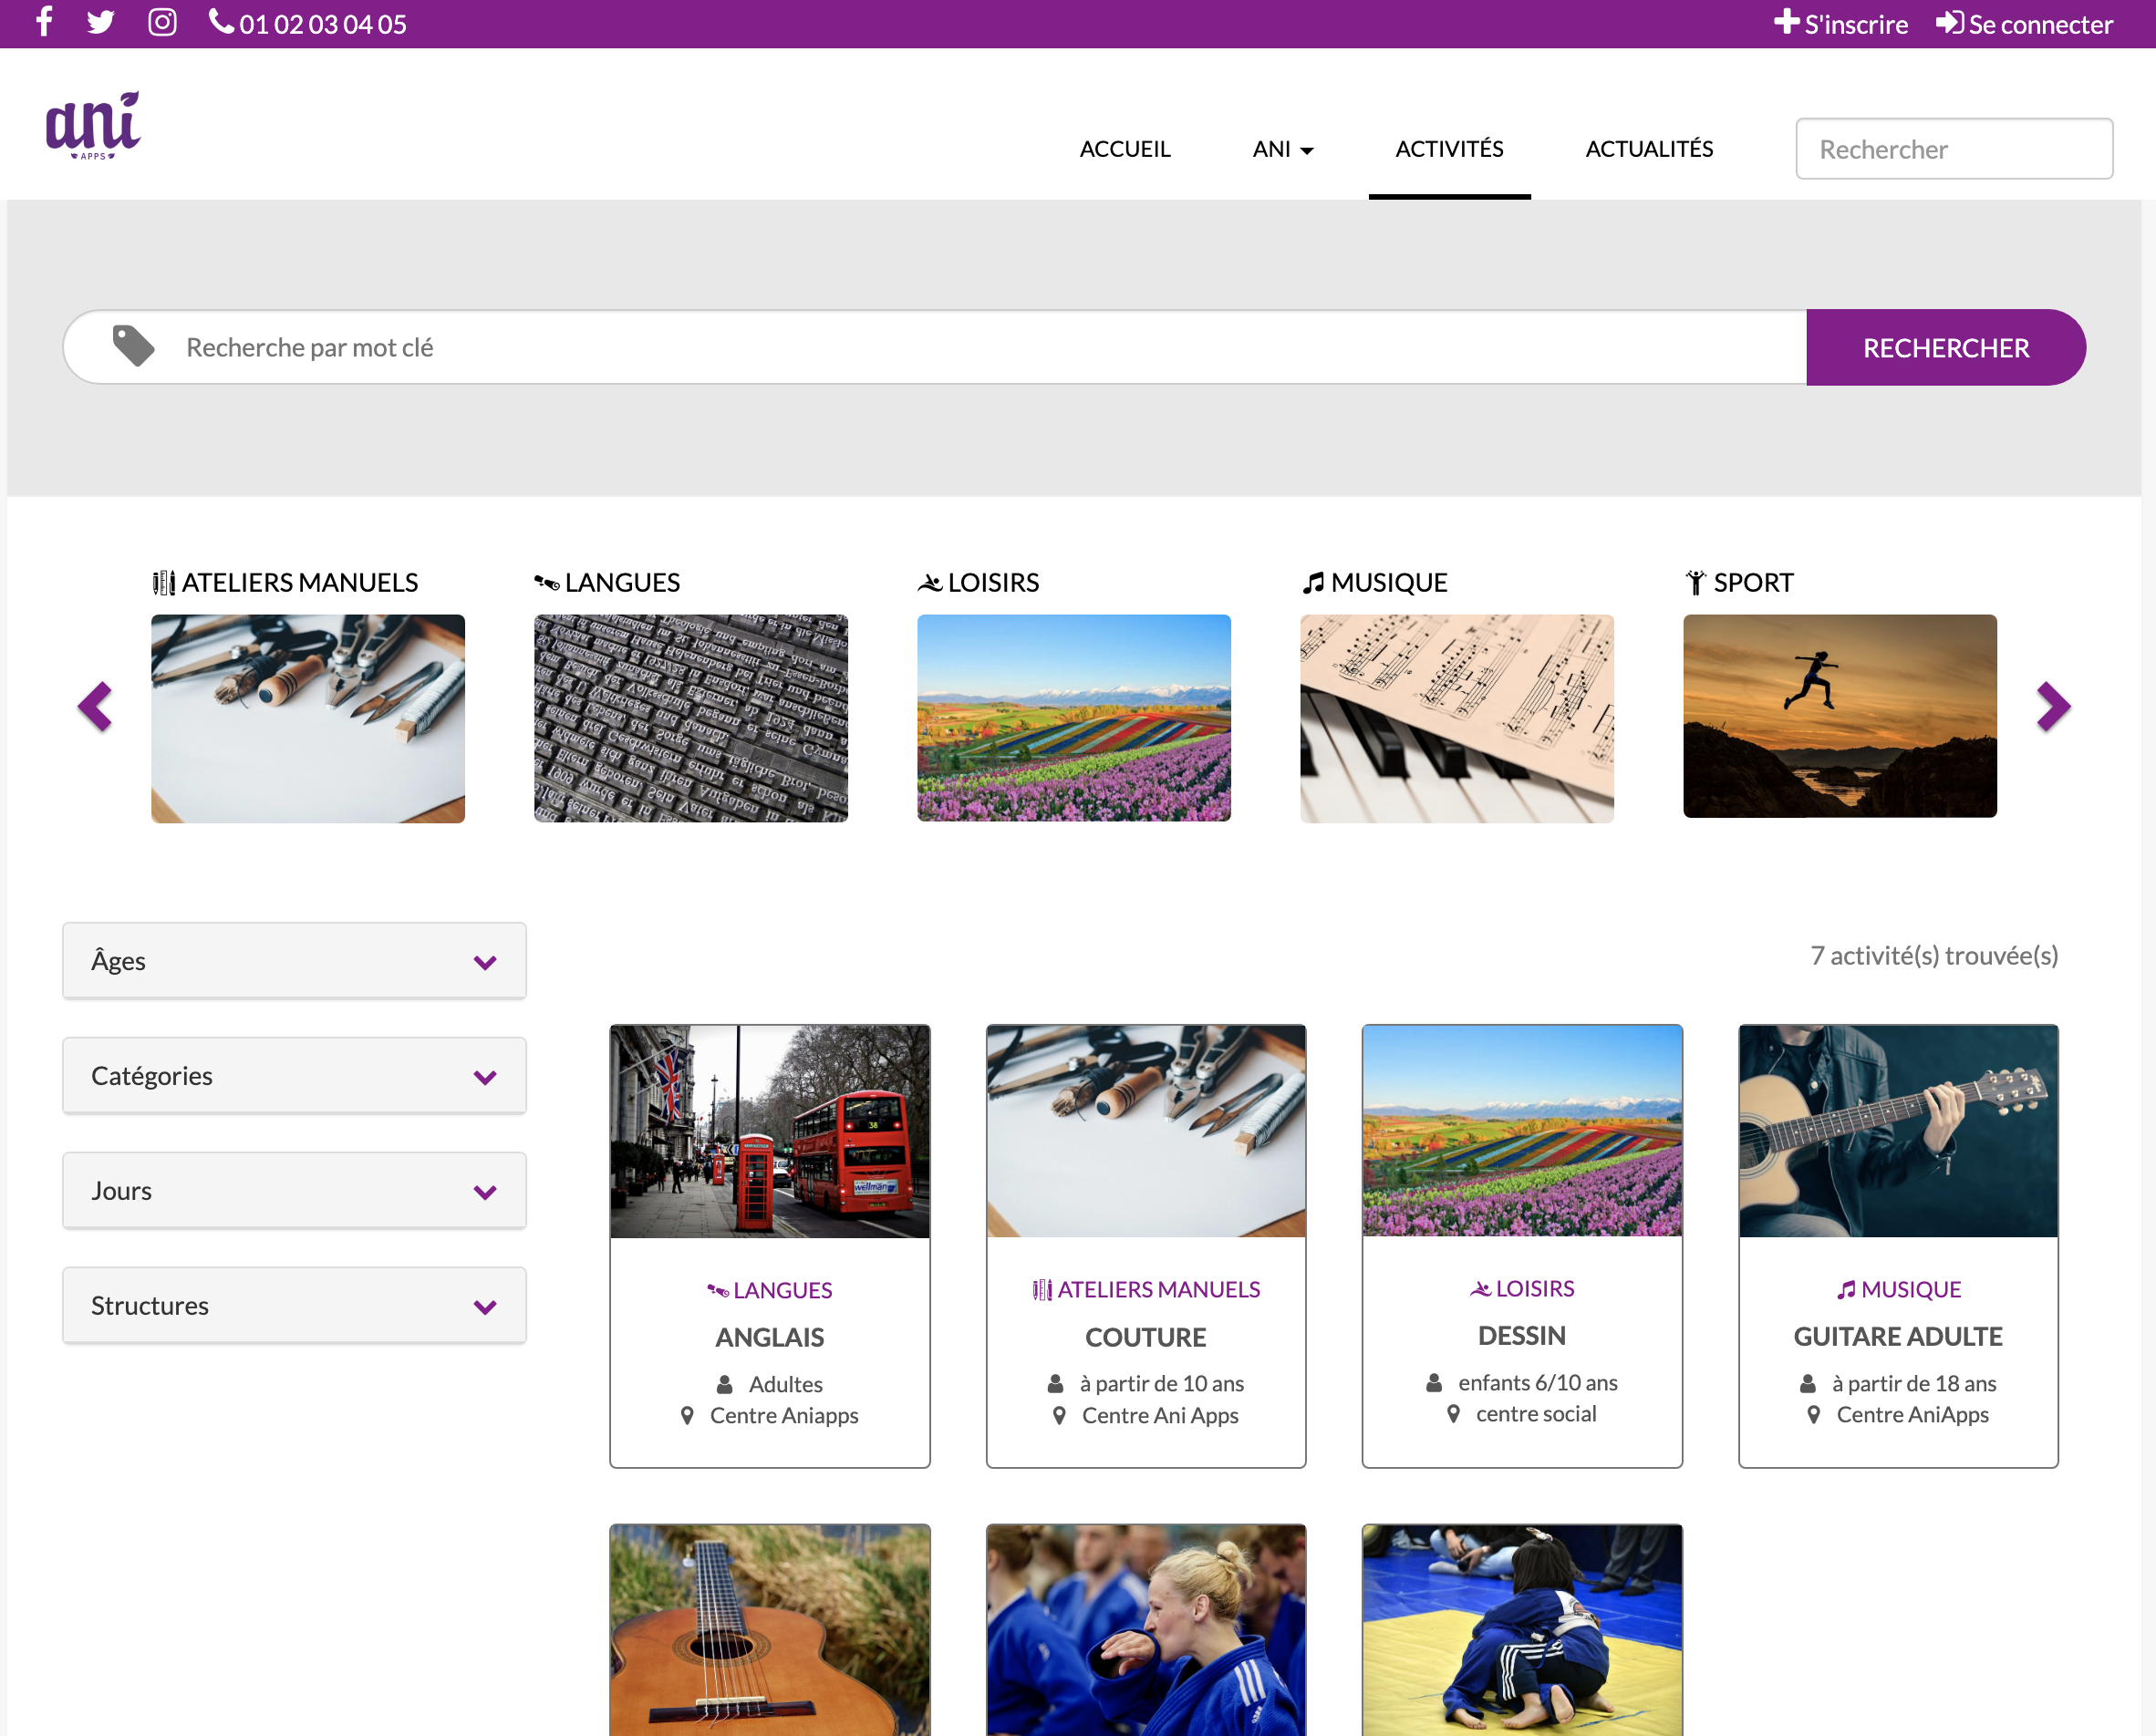The height and width of the screenshot is (1736, 2156).
Task: Open the piano sheet music thumbnail
Action: tap(1457, 718)
